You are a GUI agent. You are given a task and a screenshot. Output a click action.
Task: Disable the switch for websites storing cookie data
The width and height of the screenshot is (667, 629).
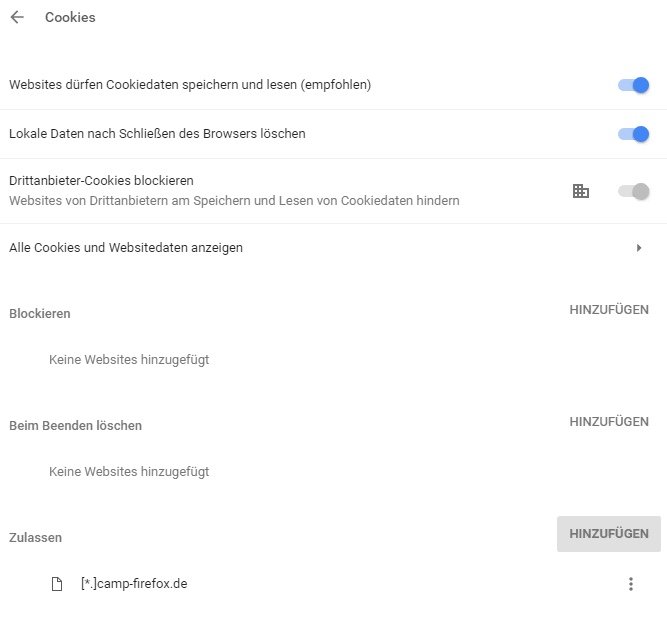(x=634, y=85)
